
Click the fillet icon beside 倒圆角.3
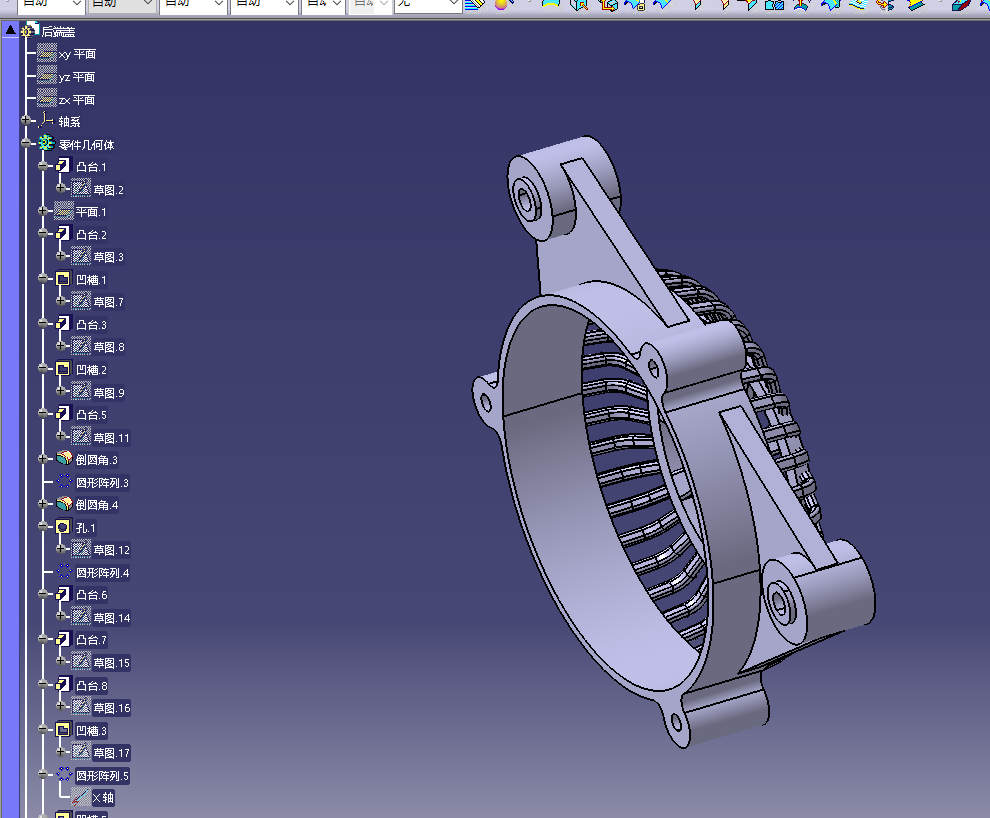click(64, 459)
